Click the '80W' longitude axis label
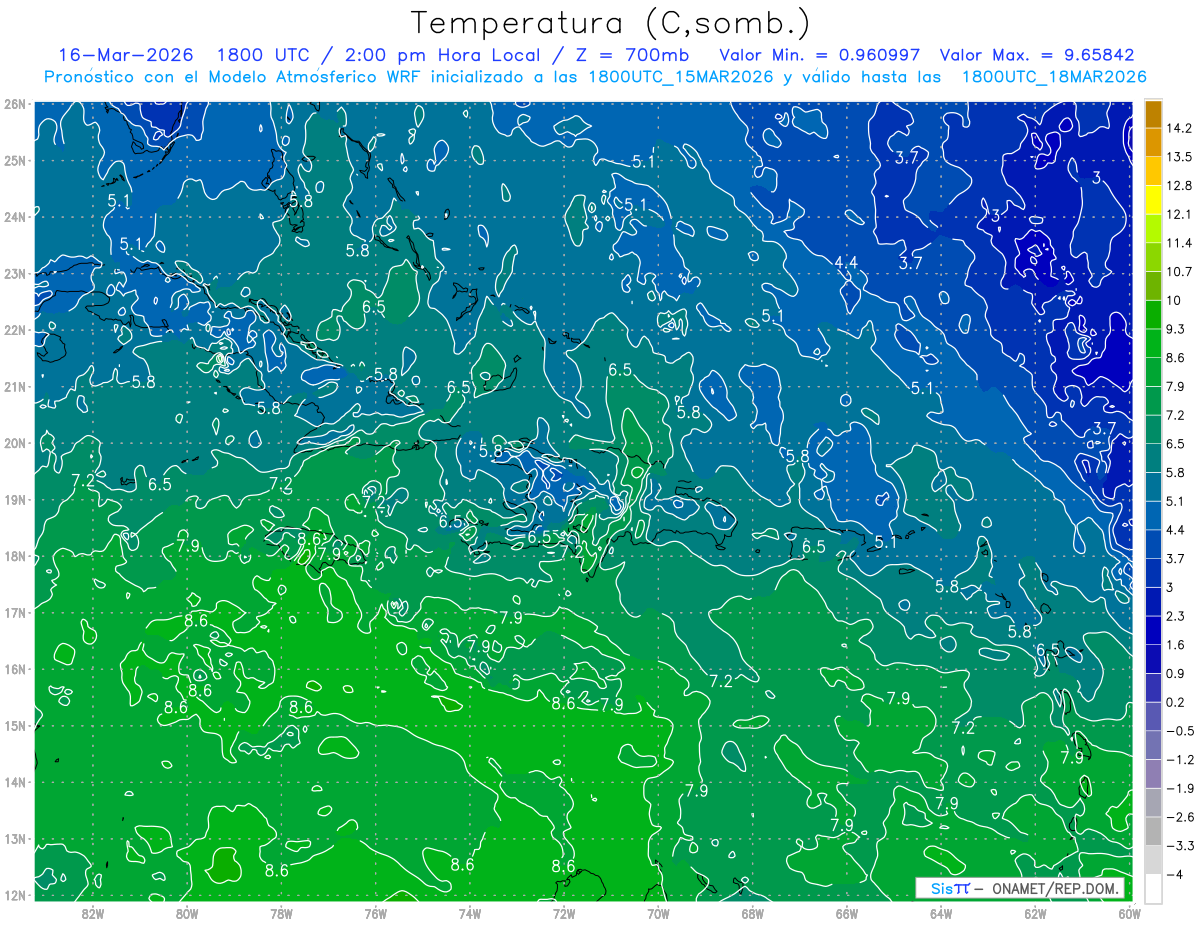The height and width of the screenshot is (927, 1200). 187,914
